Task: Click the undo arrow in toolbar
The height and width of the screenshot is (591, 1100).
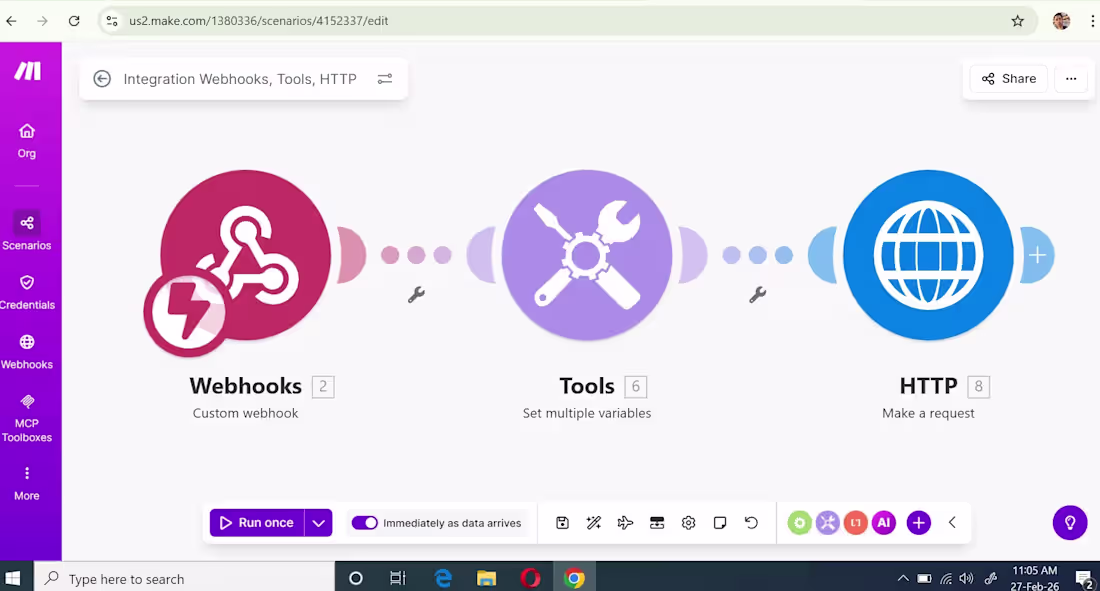Action: pos(751,522)
